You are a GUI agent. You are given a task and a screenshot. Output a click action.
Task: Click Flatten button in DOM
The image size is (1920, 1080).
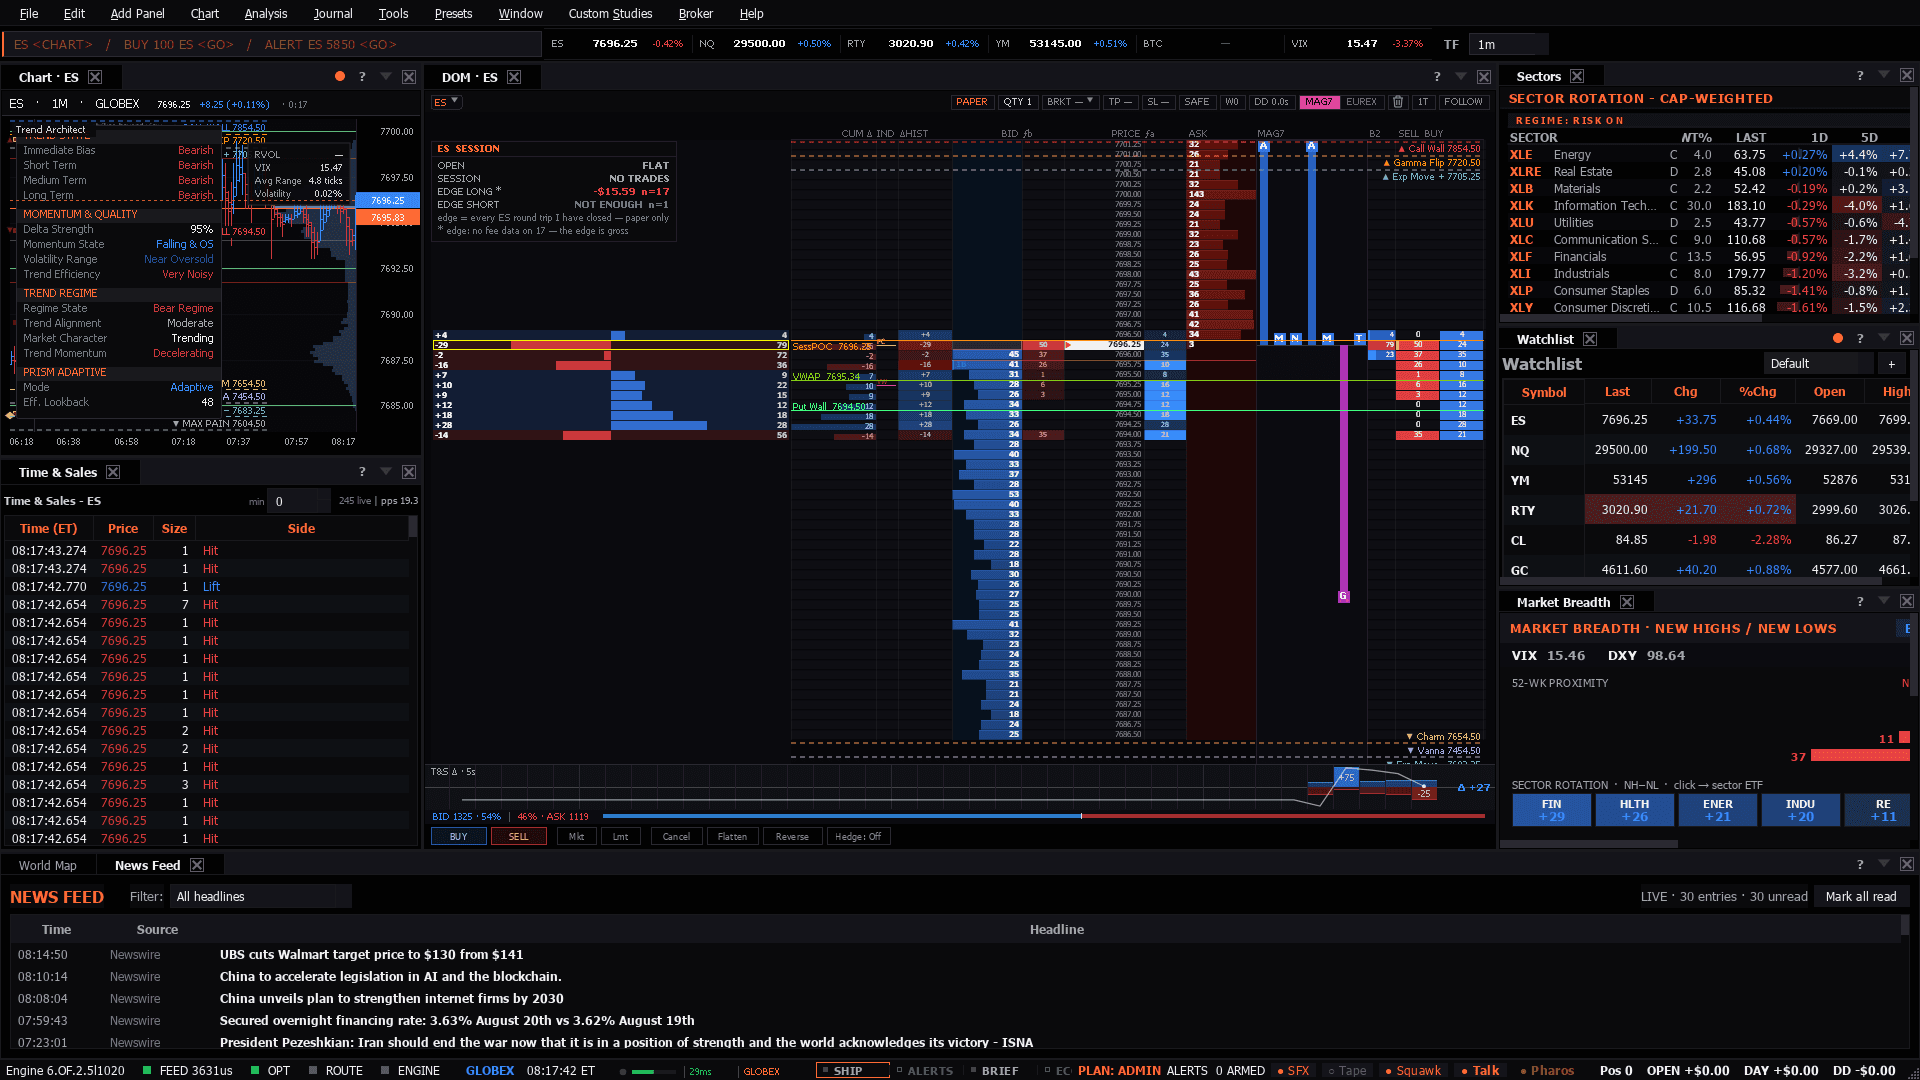tap(732, 837)
